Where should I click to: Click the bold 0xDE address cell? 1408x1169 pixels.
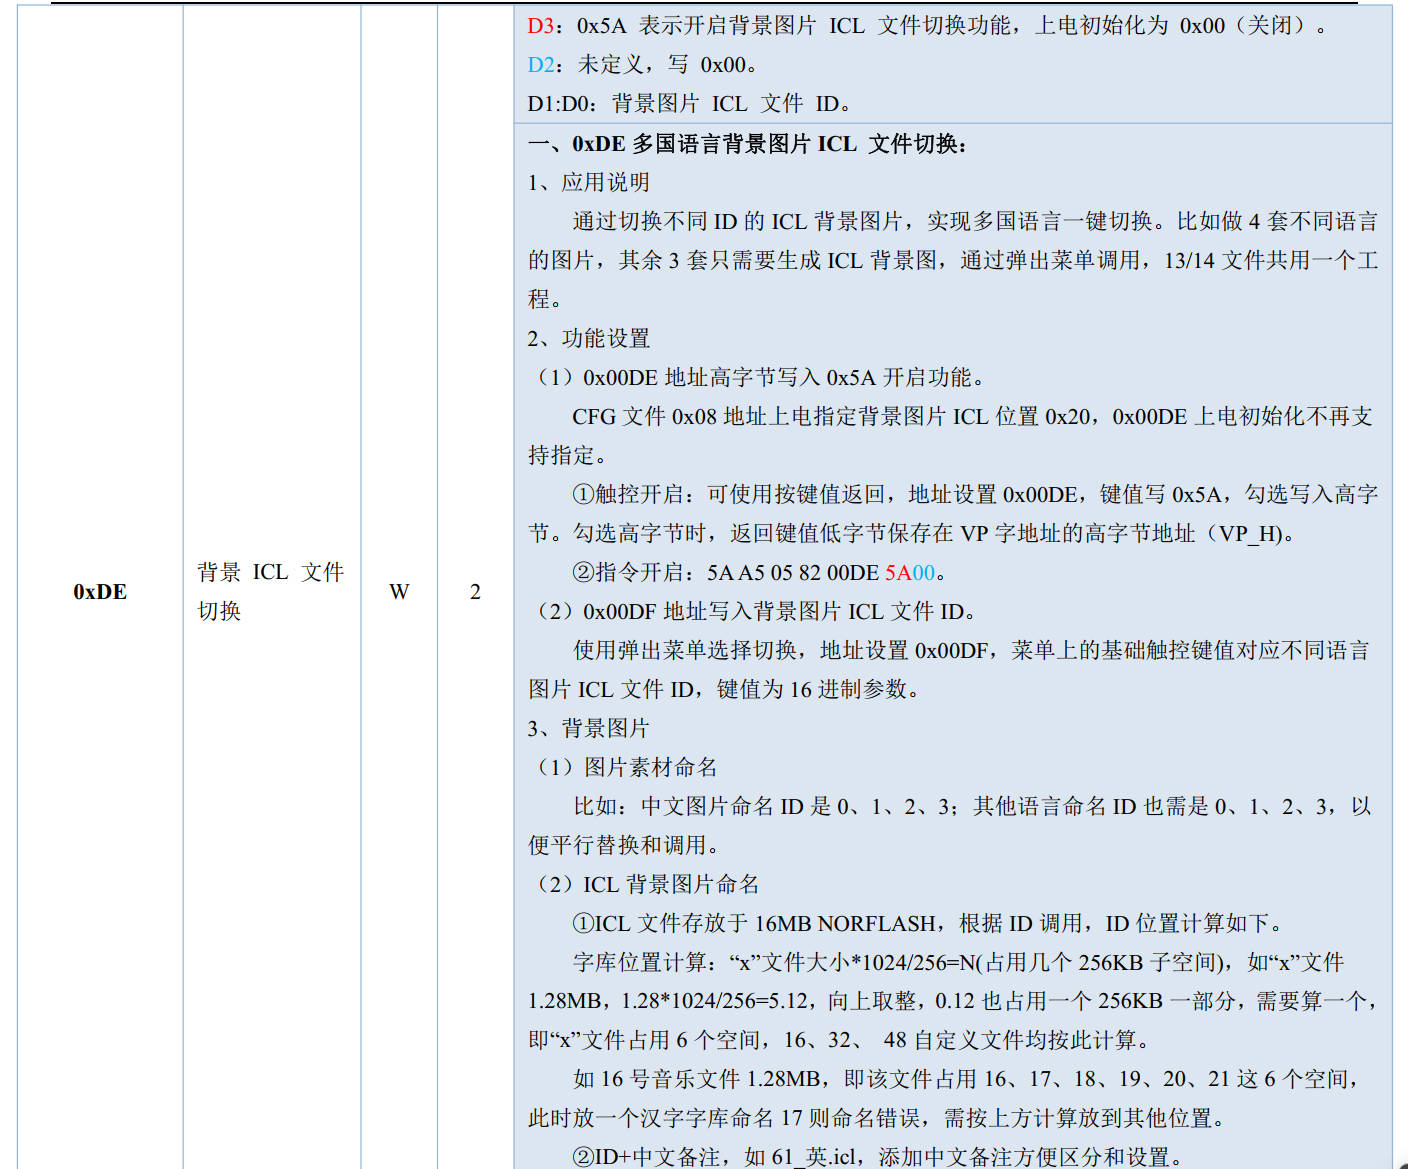pyautogui.click(x=100, y=592)
